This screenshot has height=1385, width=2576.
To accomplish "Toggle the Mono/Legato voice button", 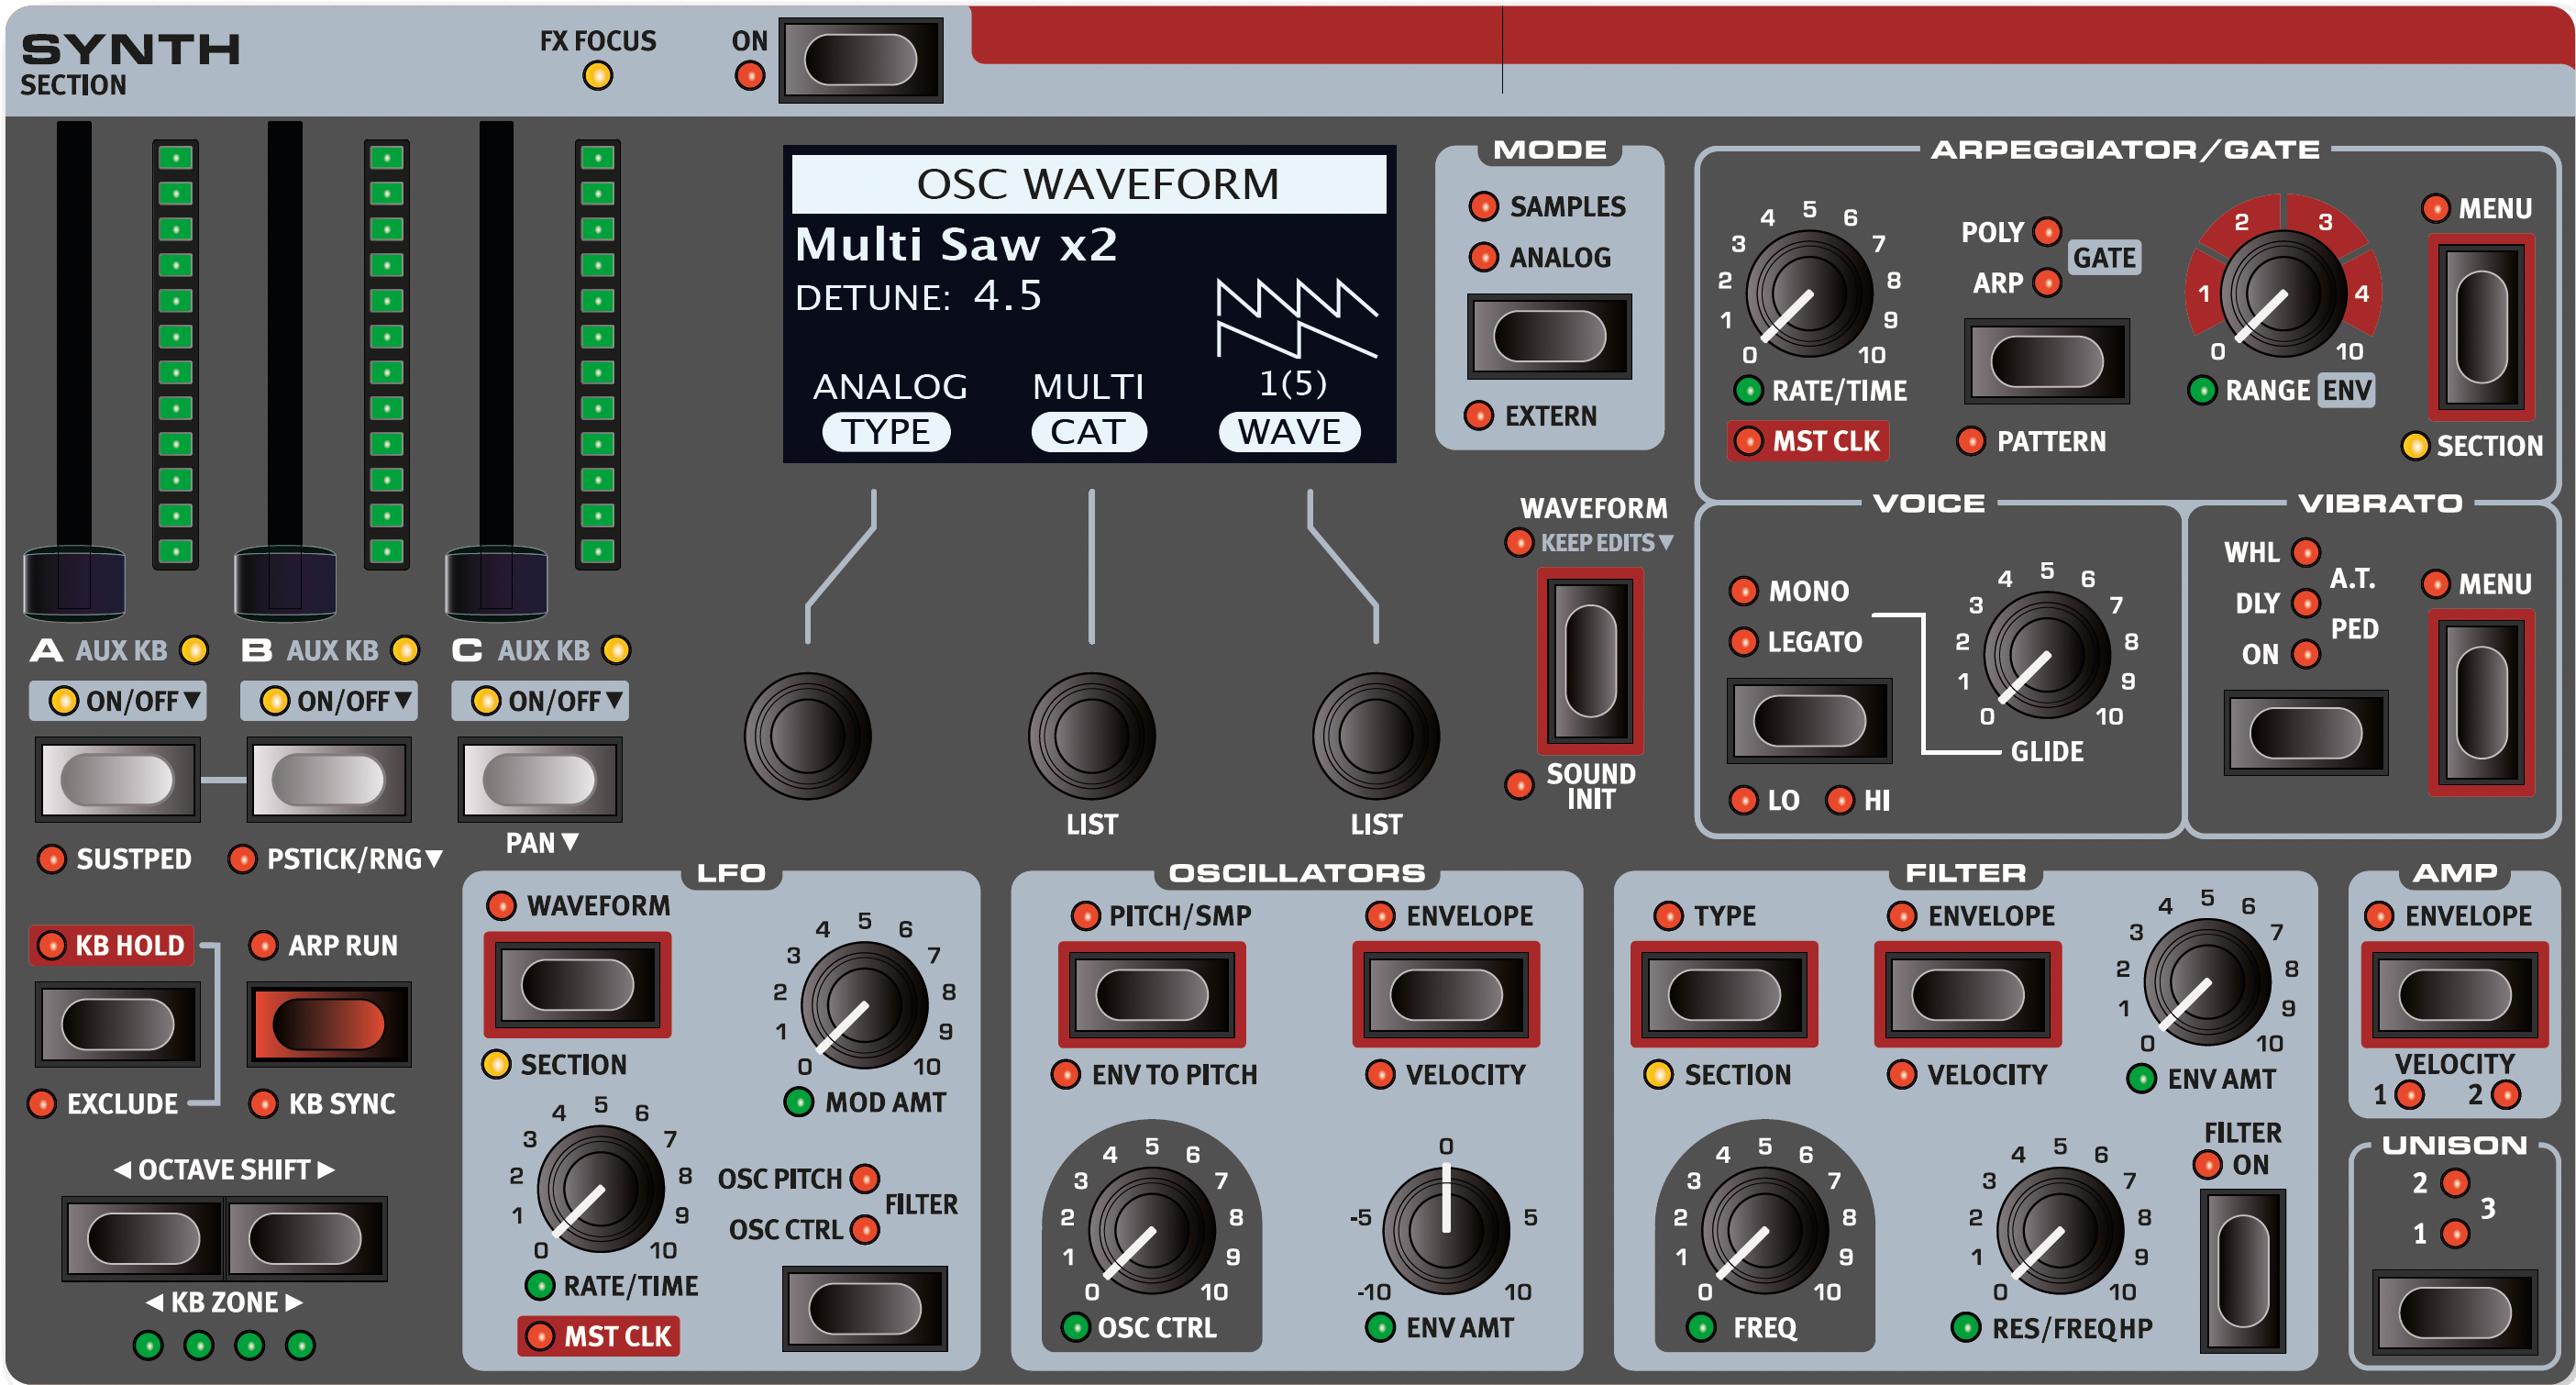I will pyautogui.click(x=1809, y=720).
